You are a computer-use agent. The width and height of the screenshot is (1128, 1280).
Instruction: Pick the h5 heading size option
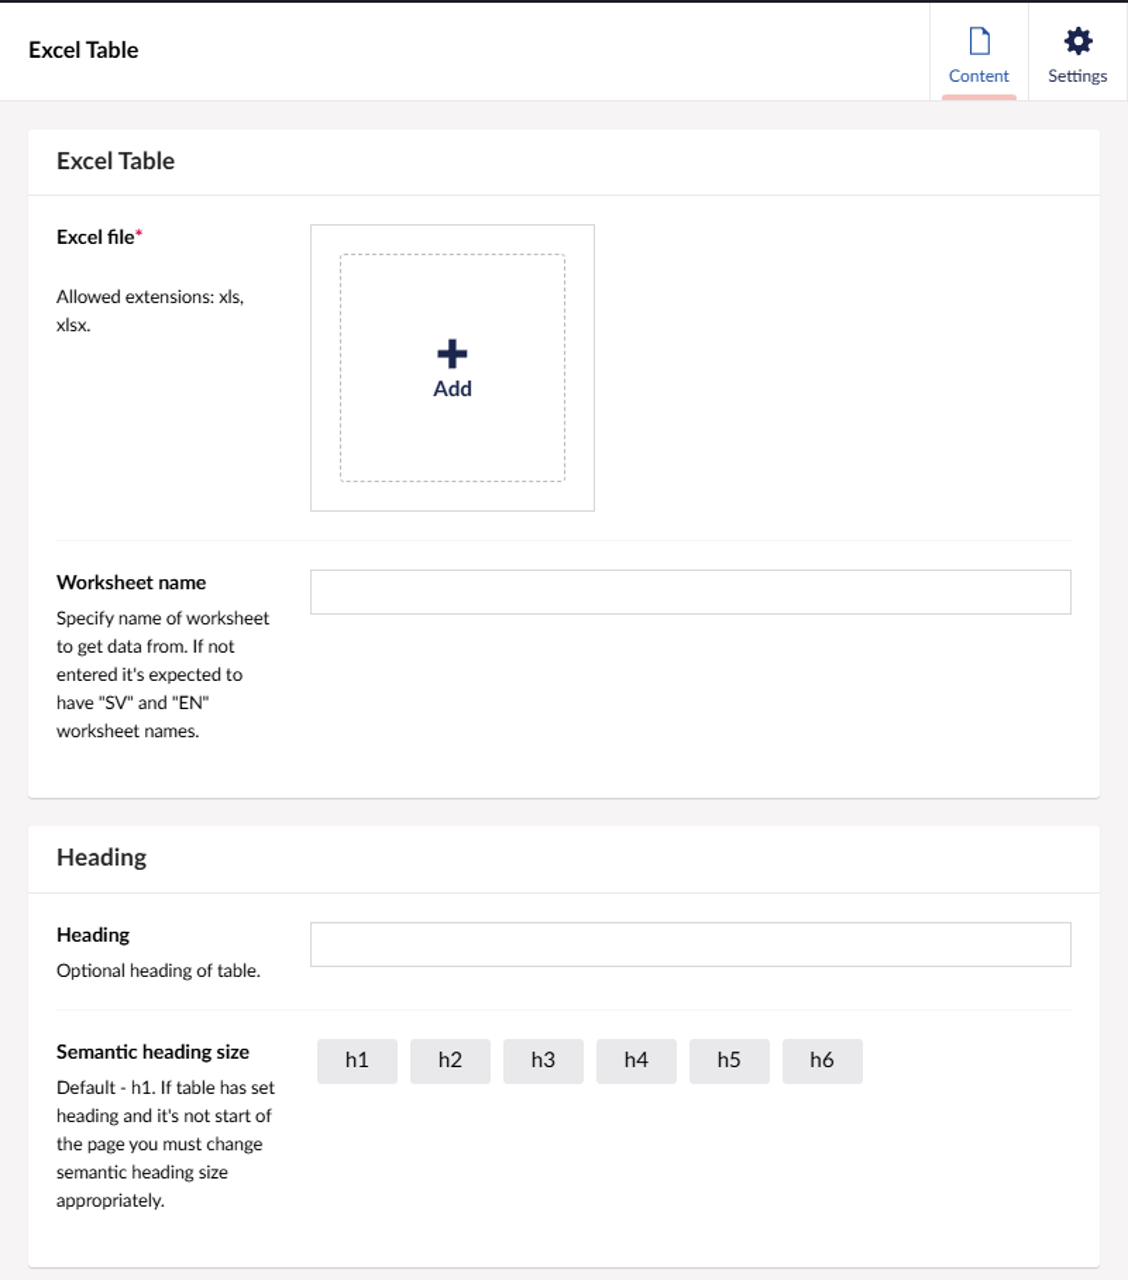point(729,1060)
